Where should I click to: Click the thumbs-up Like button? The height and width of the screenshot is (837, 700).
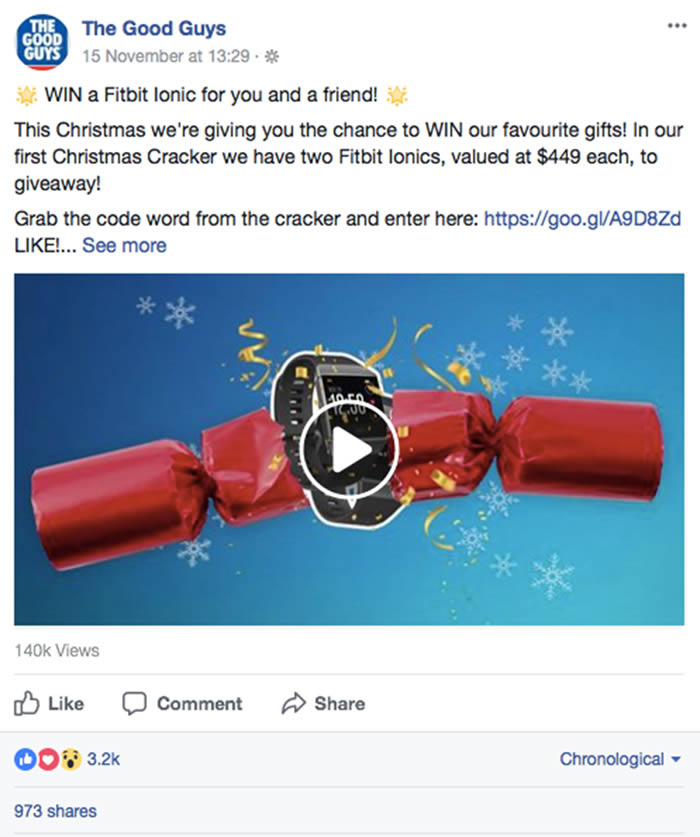coord(49,704)
